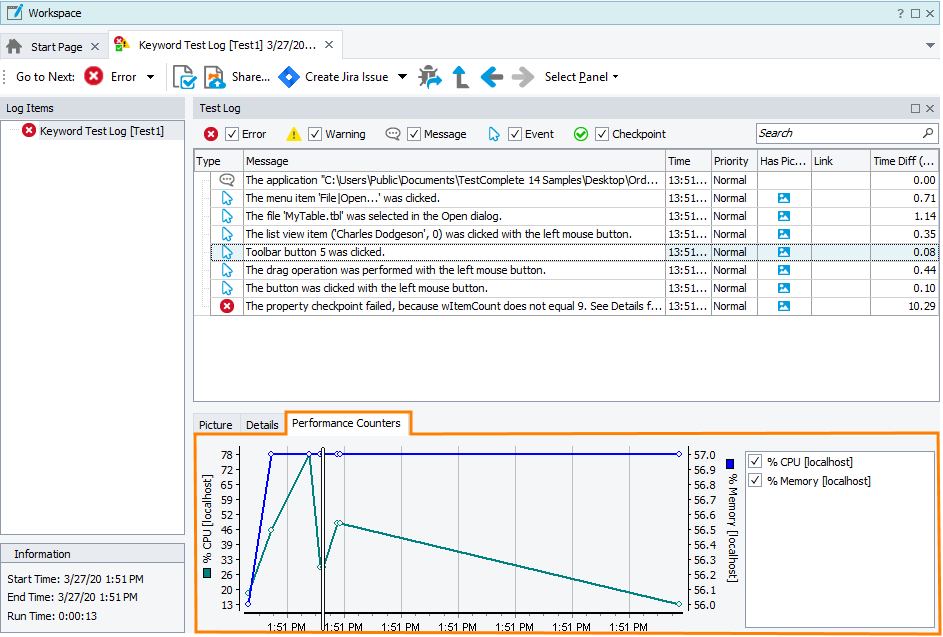The width and height of the screenshot is (943, 637).
Task: Click the search magnifier icon
Action: coord(928,133)
